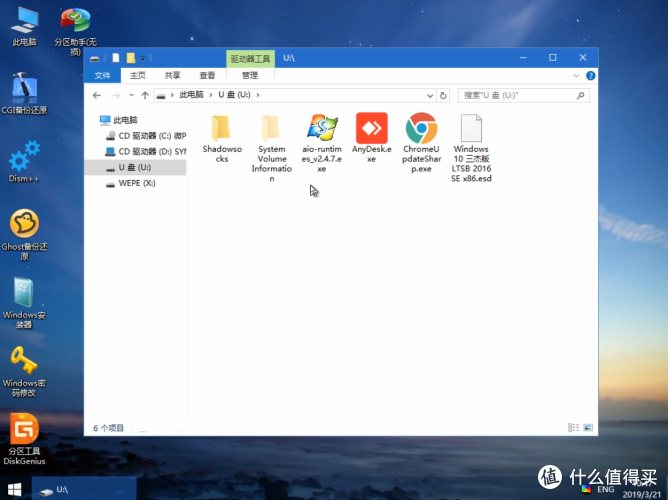This screenshot has width=668, height=500.
Task: Open the AnyDesk.exe file
Action: pos(371,128)
